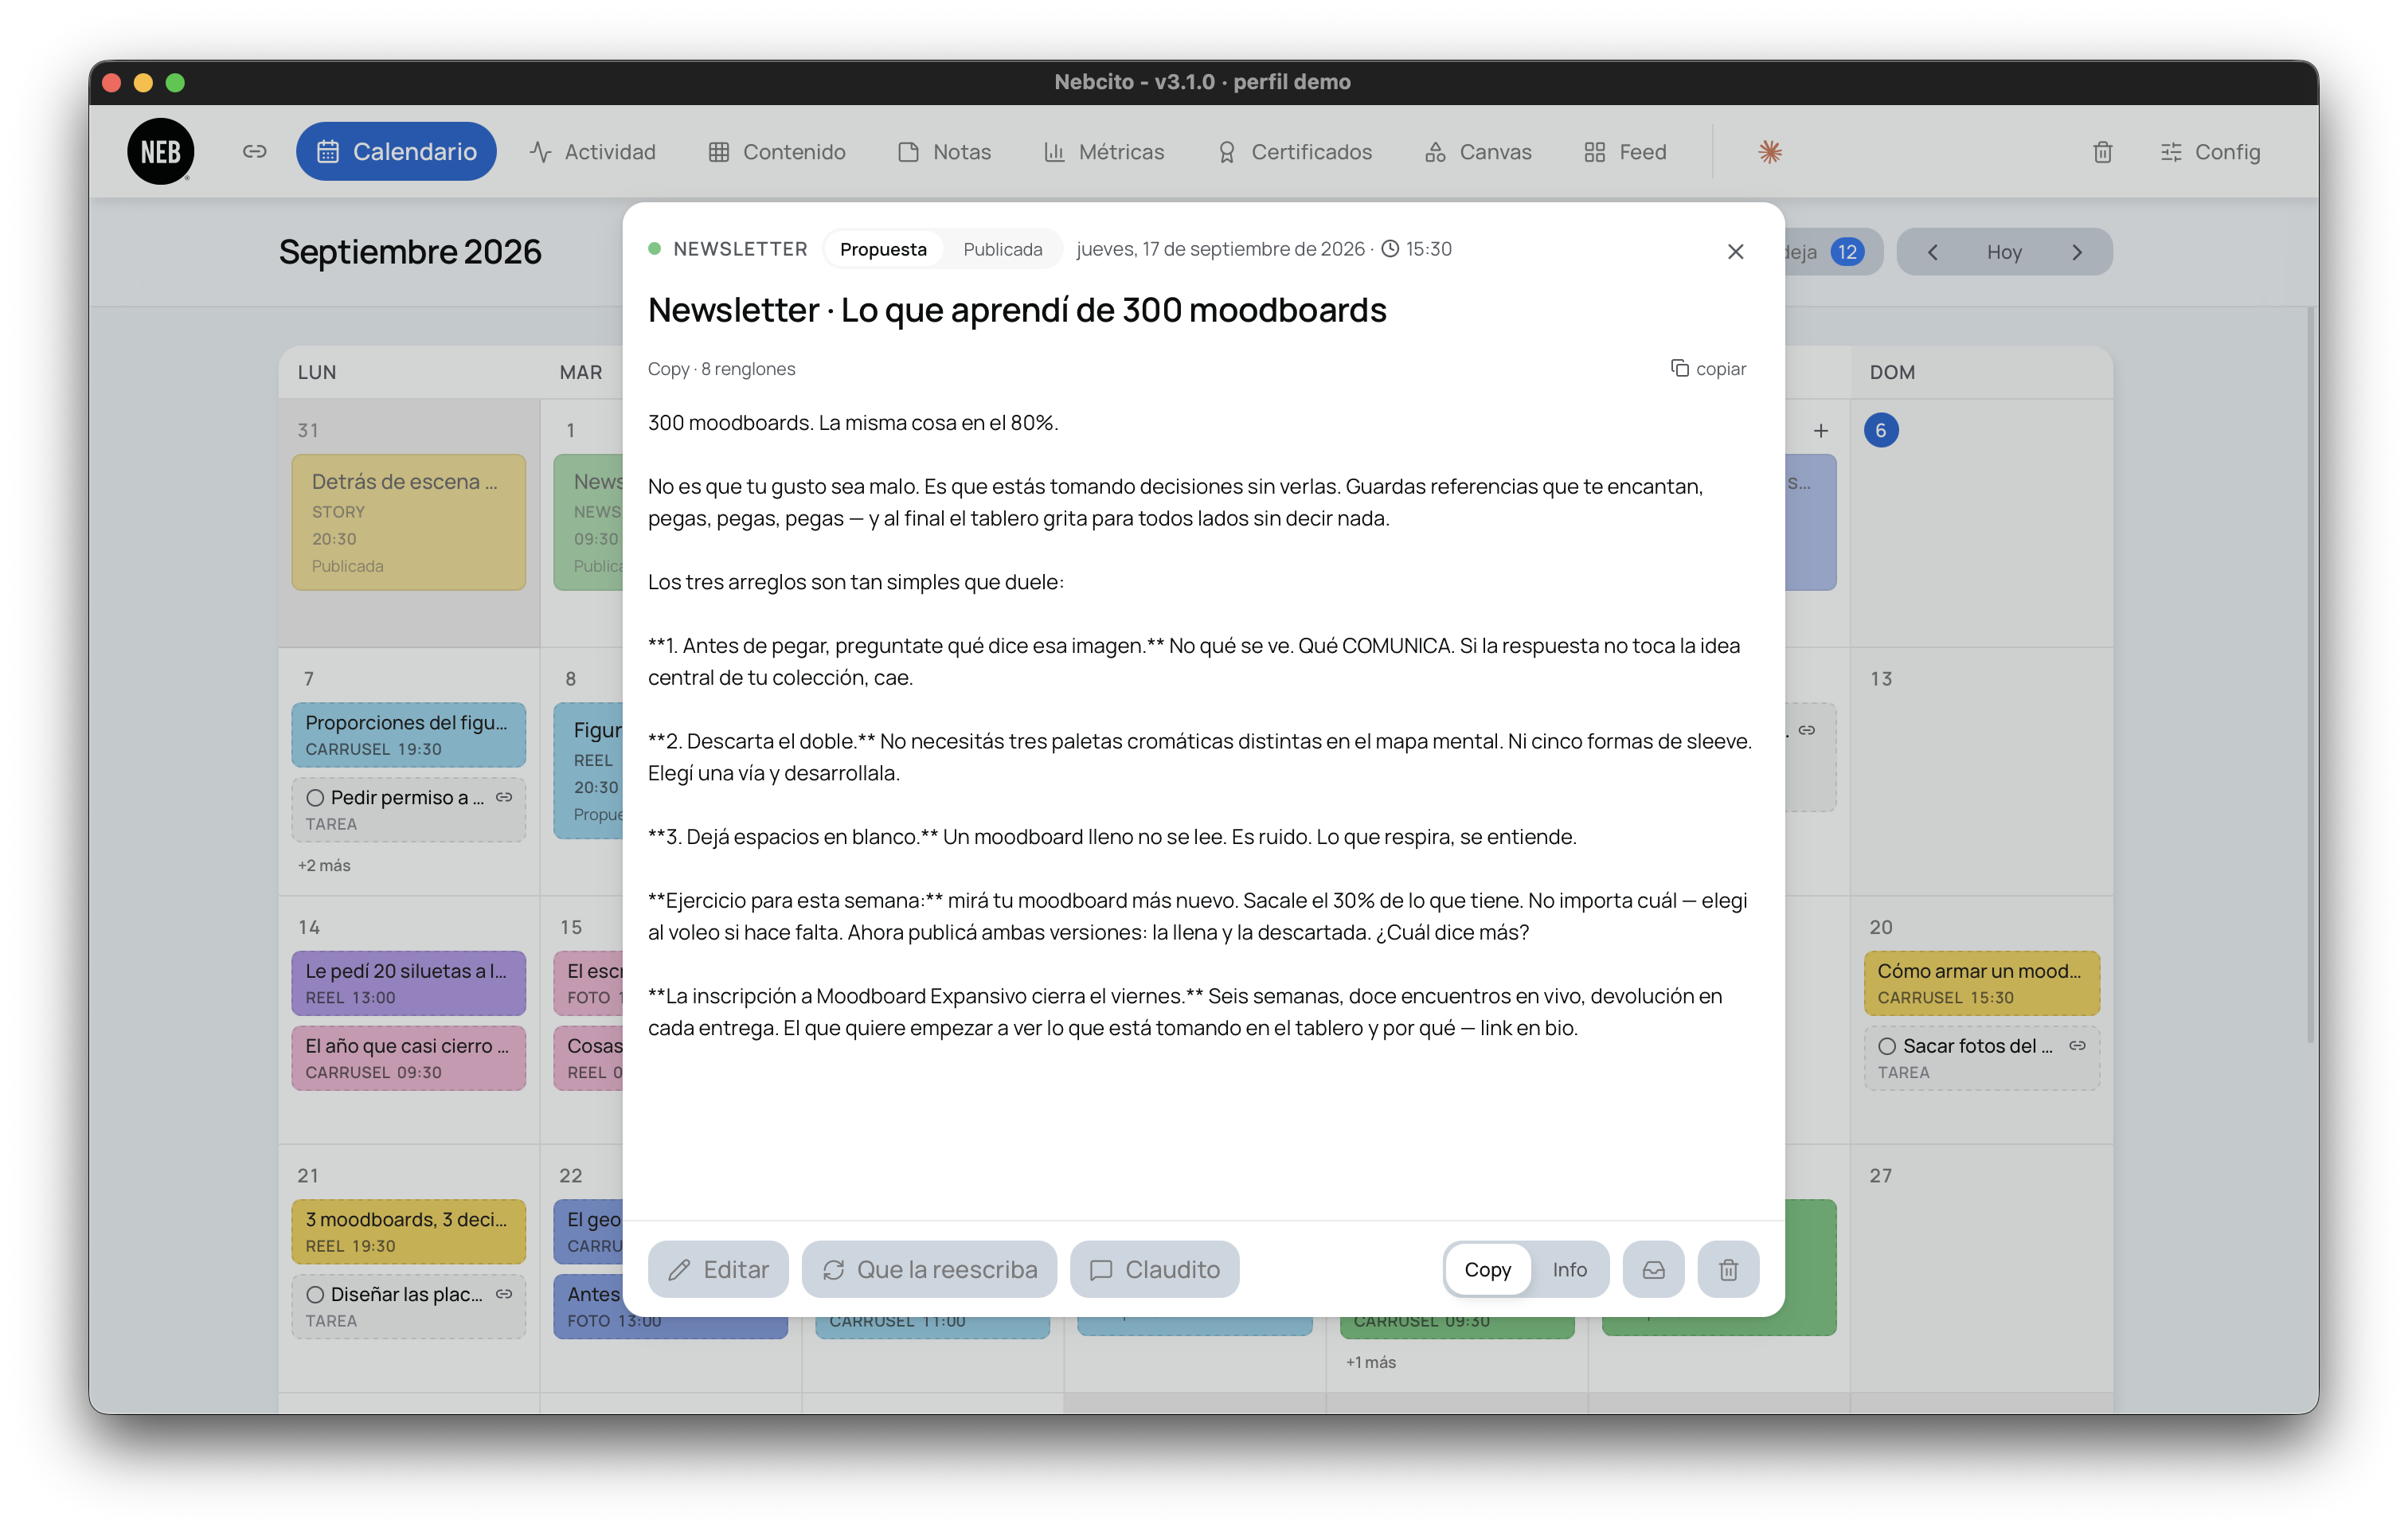Click the link icon on Diseñar las plac task

[x=504, y=1293]
